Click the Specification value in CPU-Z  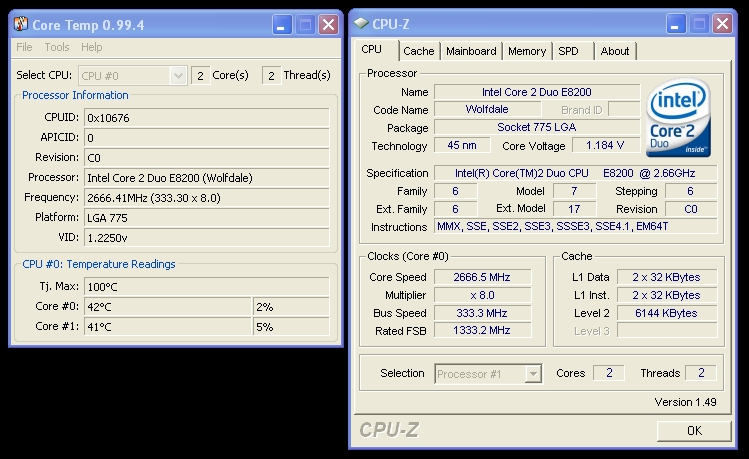(575, 173)
